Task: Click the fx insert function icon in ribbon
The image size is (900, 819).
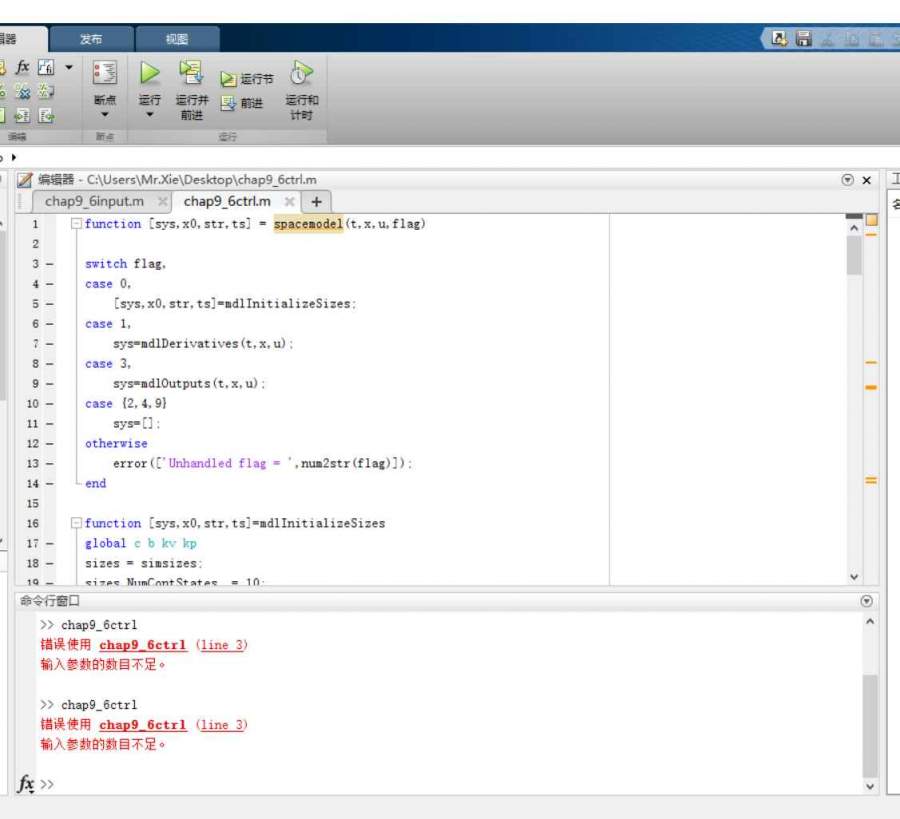Action: click(x=22, y=68)
